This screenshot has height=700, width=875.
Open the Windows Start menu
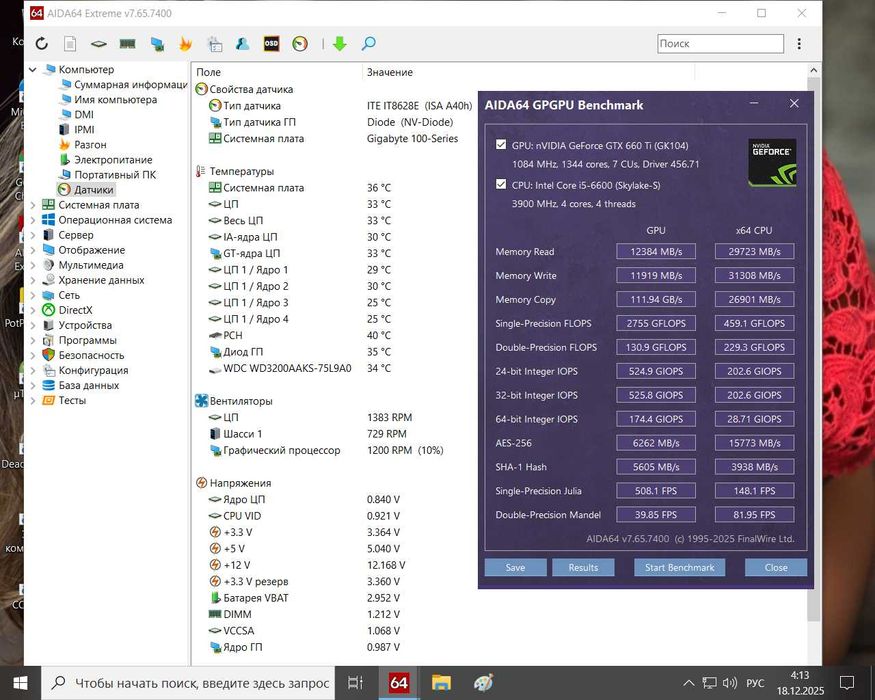click(21, 683)
